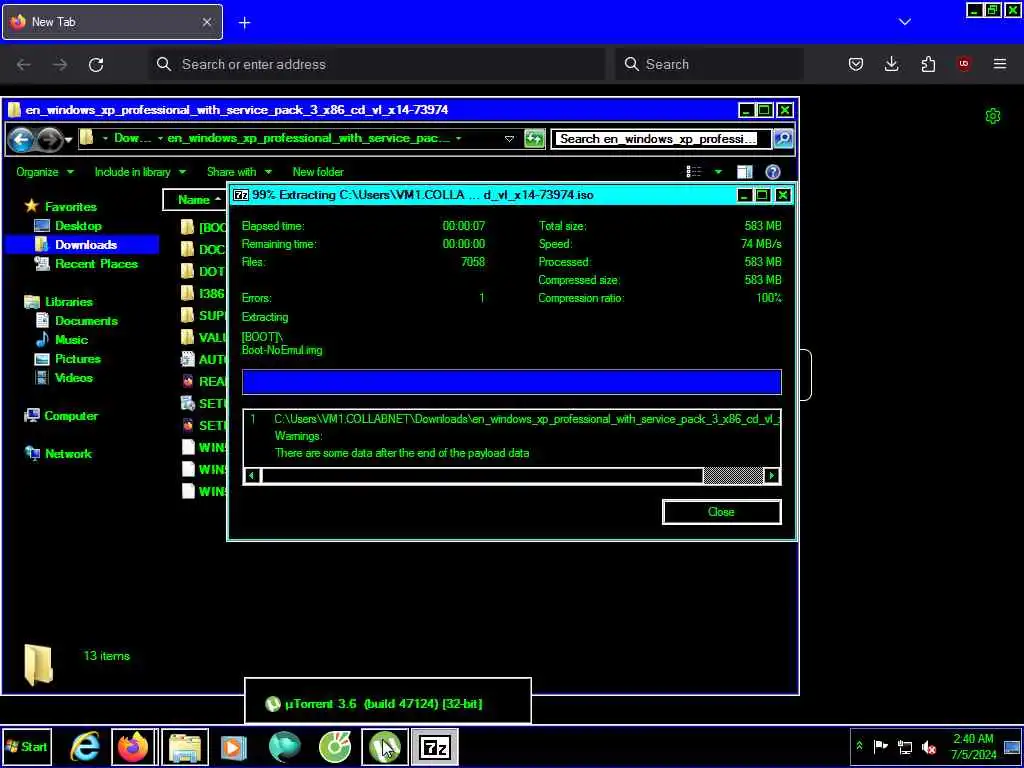
Task: Select Desktop in the navigation pane
Action: pos(78,226)
